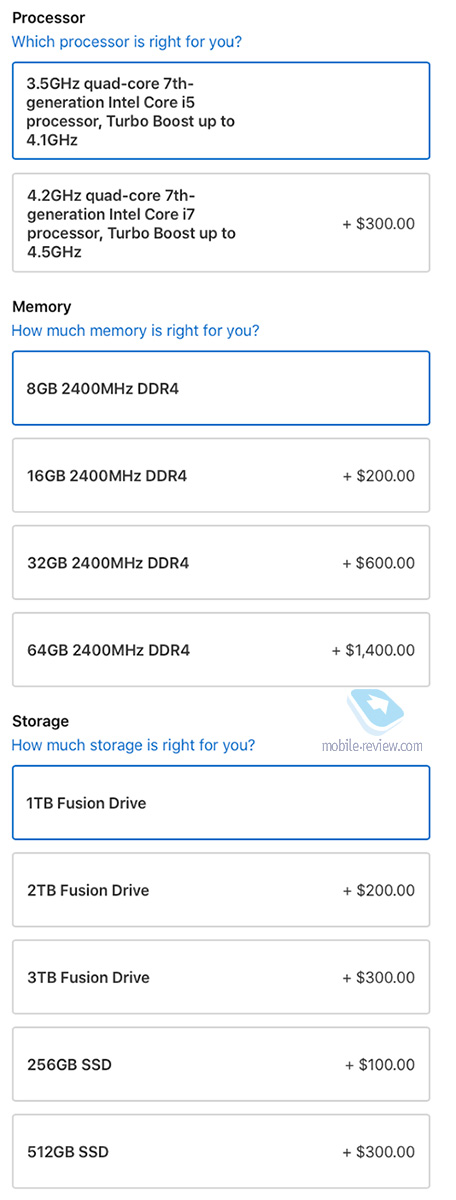The height and width of the screenshot is (1200, 456).
Task: Click the + $600.00 price on 32GB memory
Action: (379, 563)
